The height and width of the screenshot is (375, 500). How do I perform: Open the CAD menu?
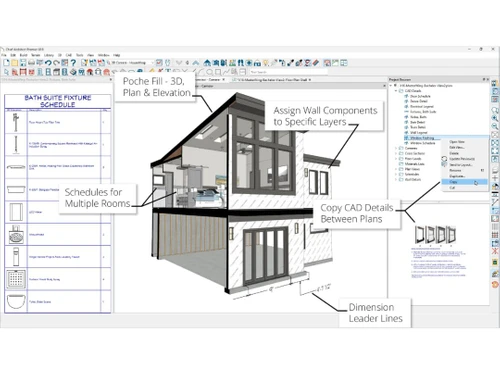pyautogui.click(x=69, y=55)
